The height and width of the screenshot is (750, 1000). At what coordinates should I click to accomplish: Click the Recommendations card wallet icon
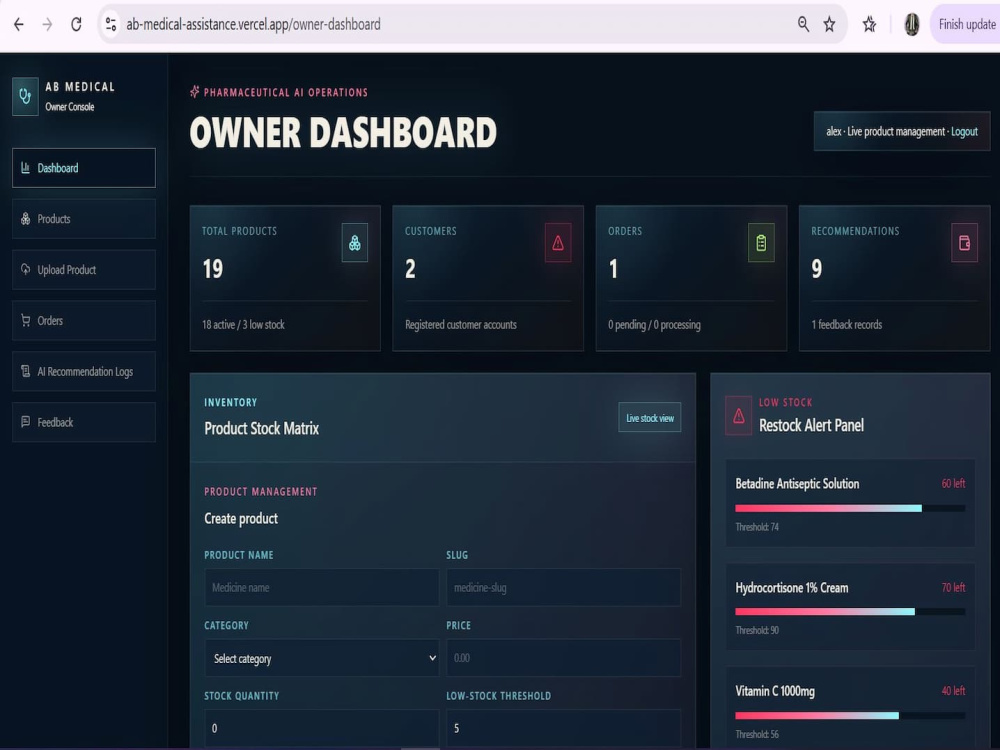click(964, 242)
